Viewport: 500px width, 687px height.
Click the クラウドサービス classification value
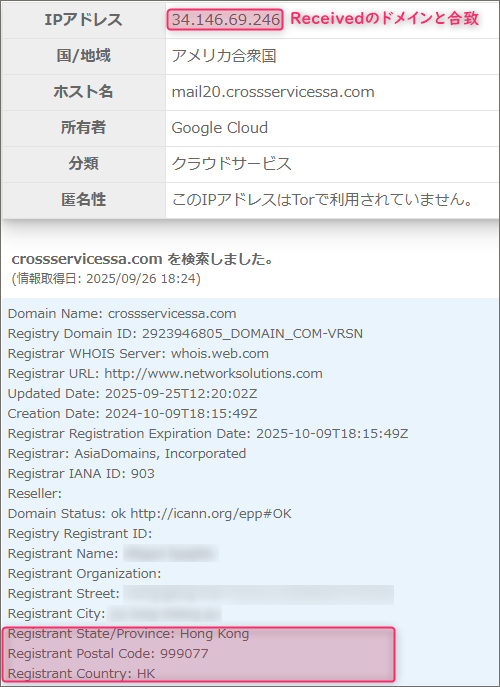[231, 164]
